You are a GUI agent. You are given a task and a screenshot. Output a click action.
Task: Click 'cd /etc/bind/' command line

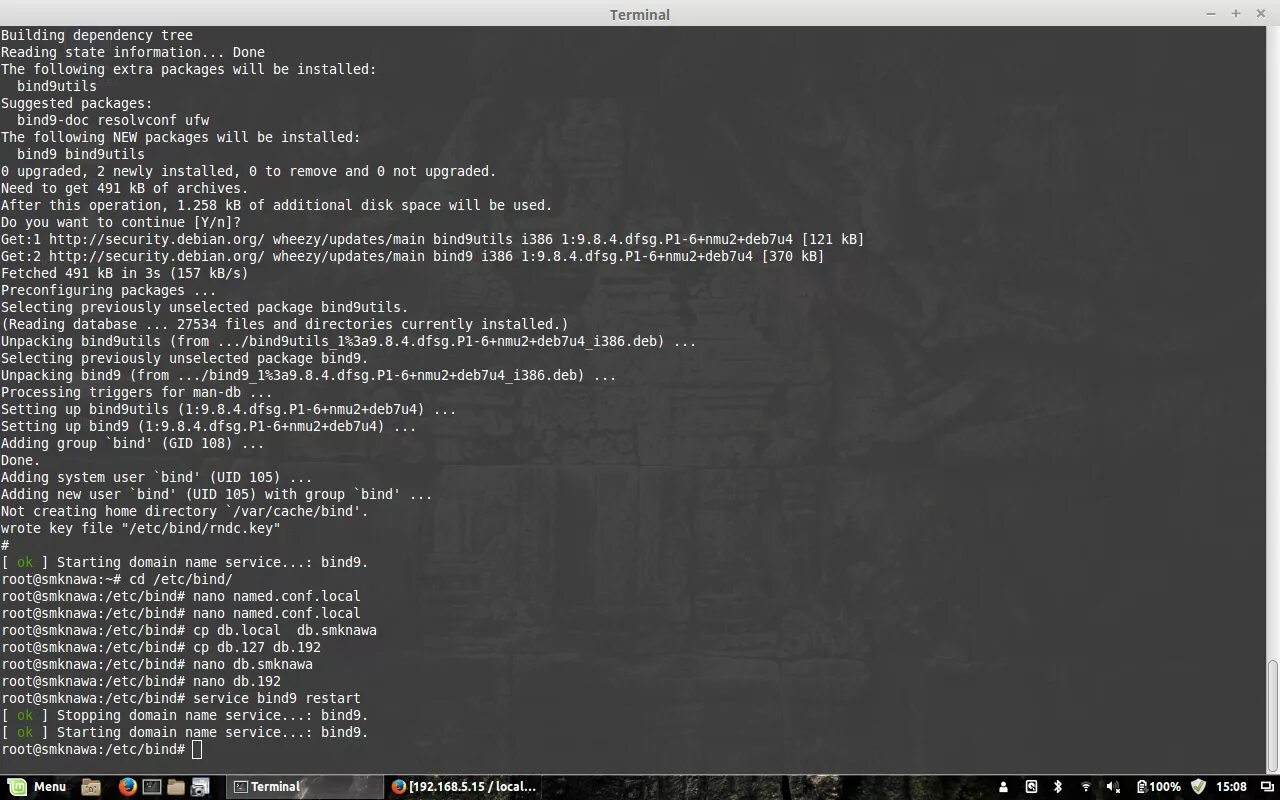pyautogui.click(x=117, y=579)
